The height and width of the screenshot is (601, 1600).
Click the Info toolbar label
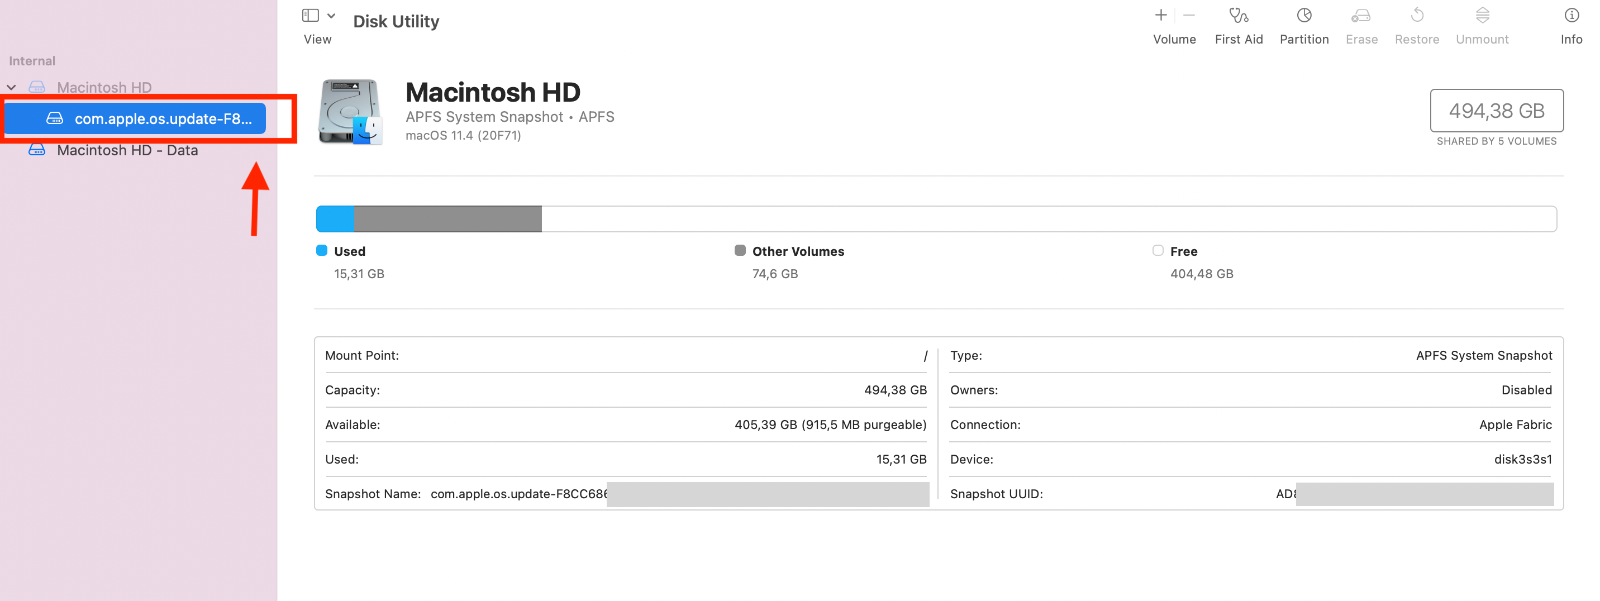coord(1572,40)
